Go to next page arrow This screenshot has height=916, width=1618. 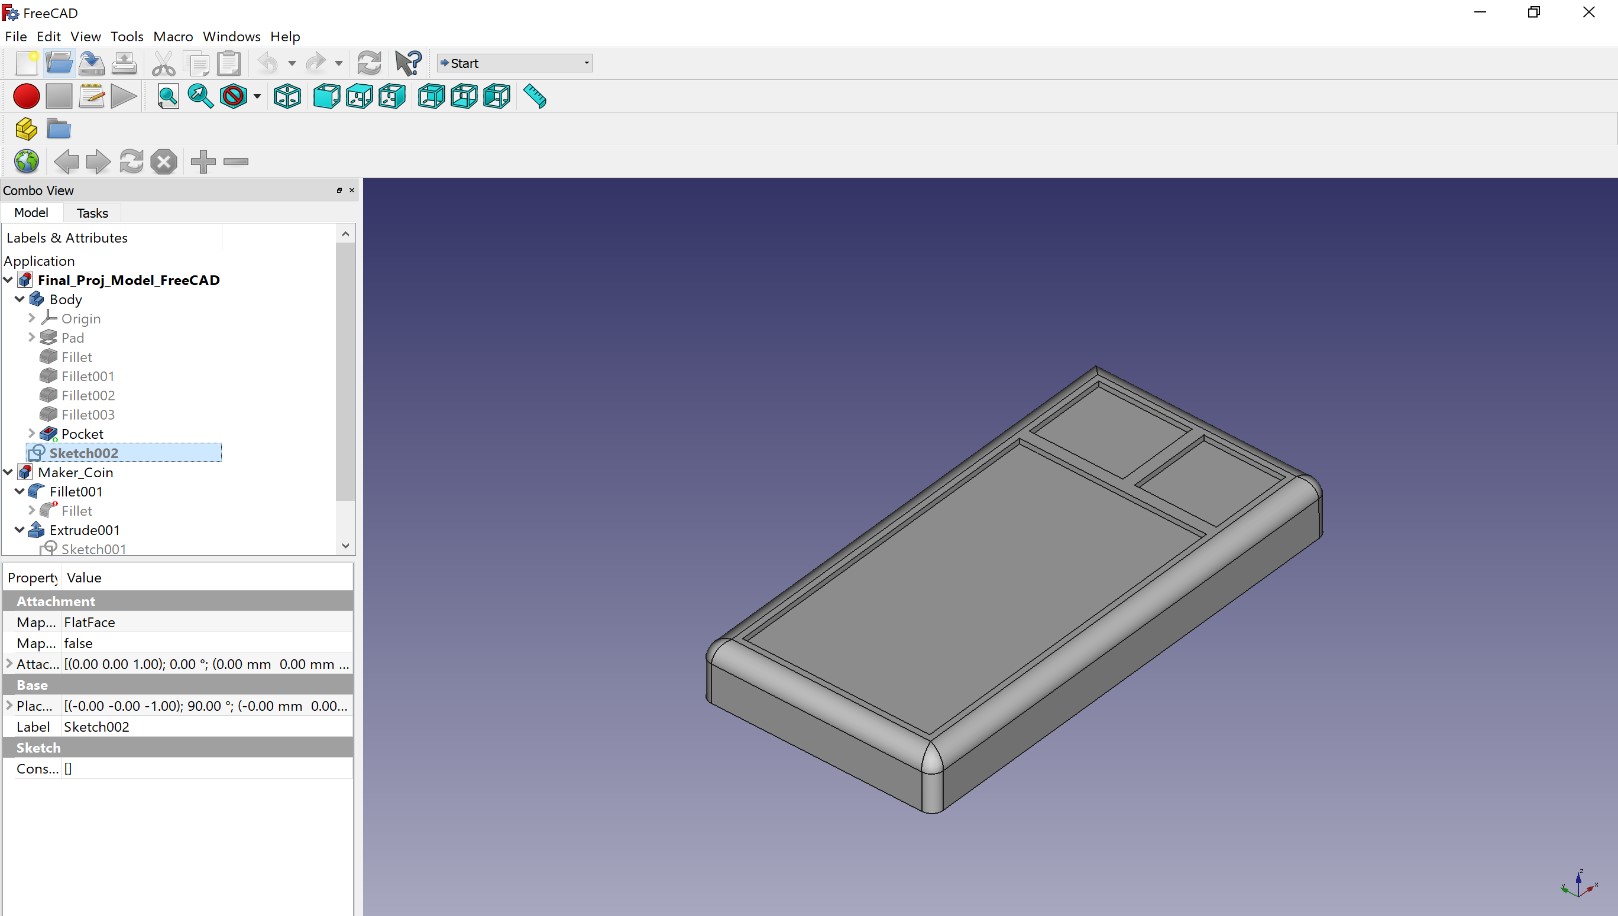pyautogui.click(x=98, y=161)
